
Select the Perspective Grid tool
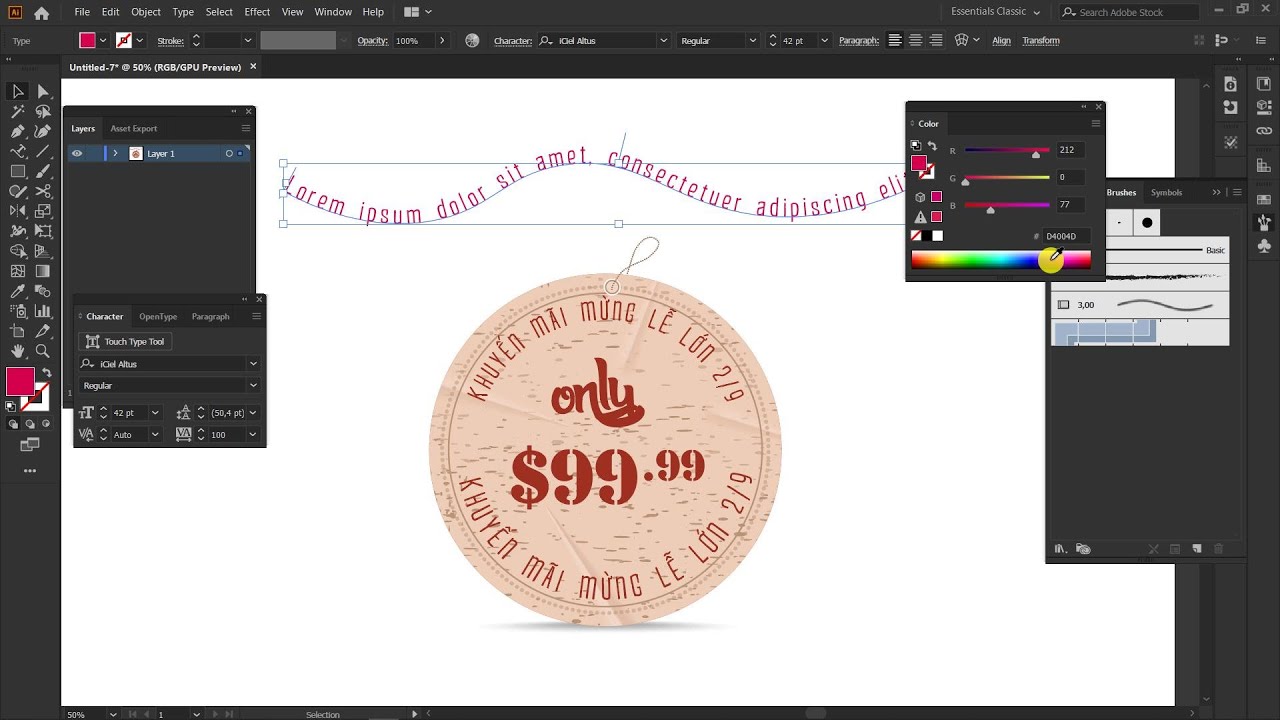tap(43, 251)
